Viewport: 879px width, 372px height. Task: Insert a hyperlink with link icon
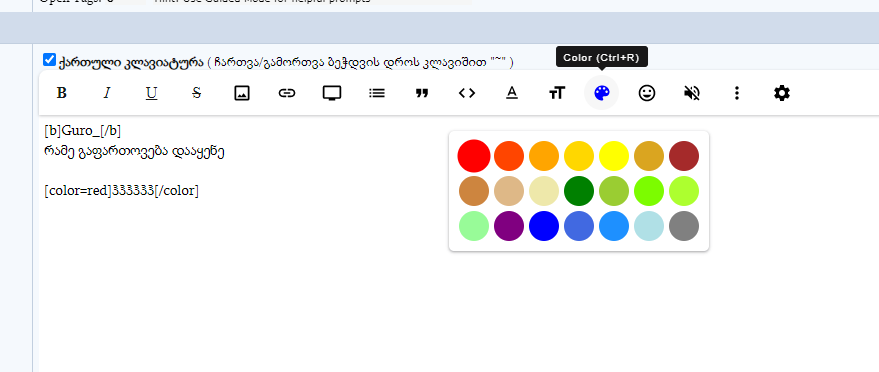pos(286,93)
